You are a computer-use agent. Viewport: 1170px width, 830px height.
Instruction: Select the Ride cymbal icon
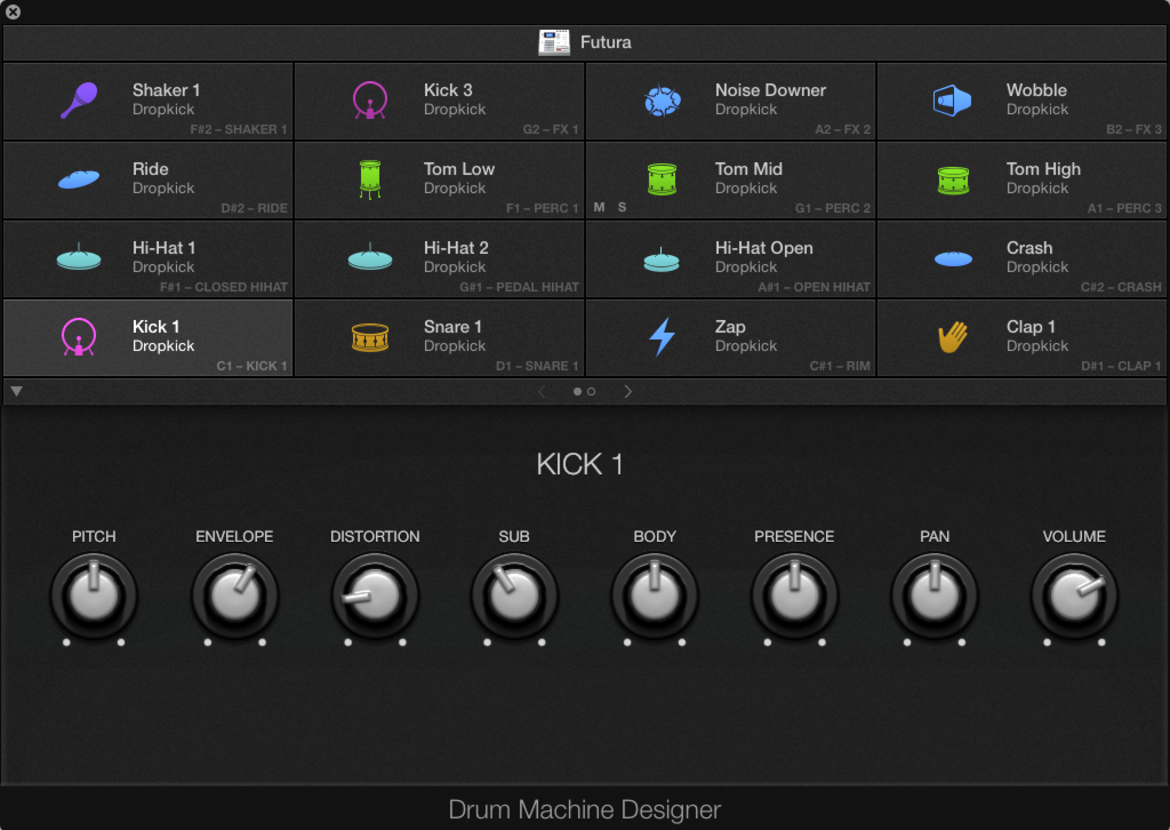pos(78,179)
